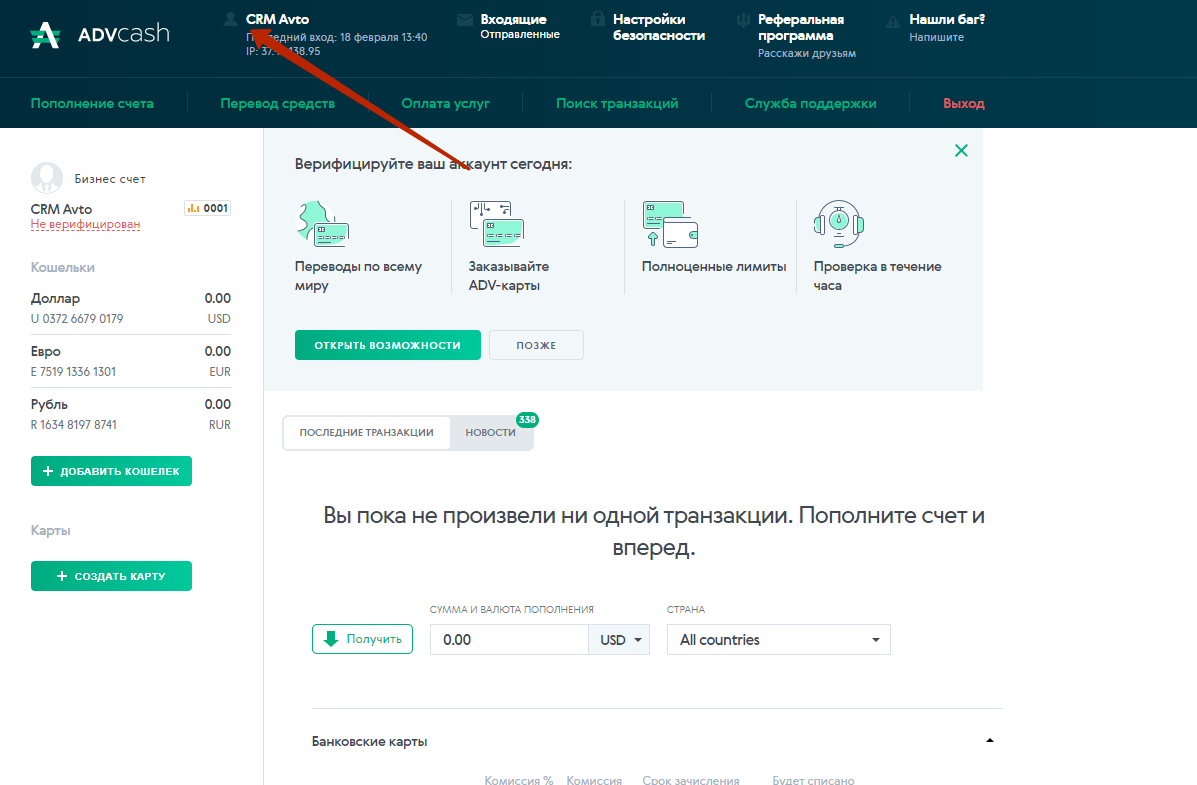
Task: Close the verification banner
Action: point(961,151)
